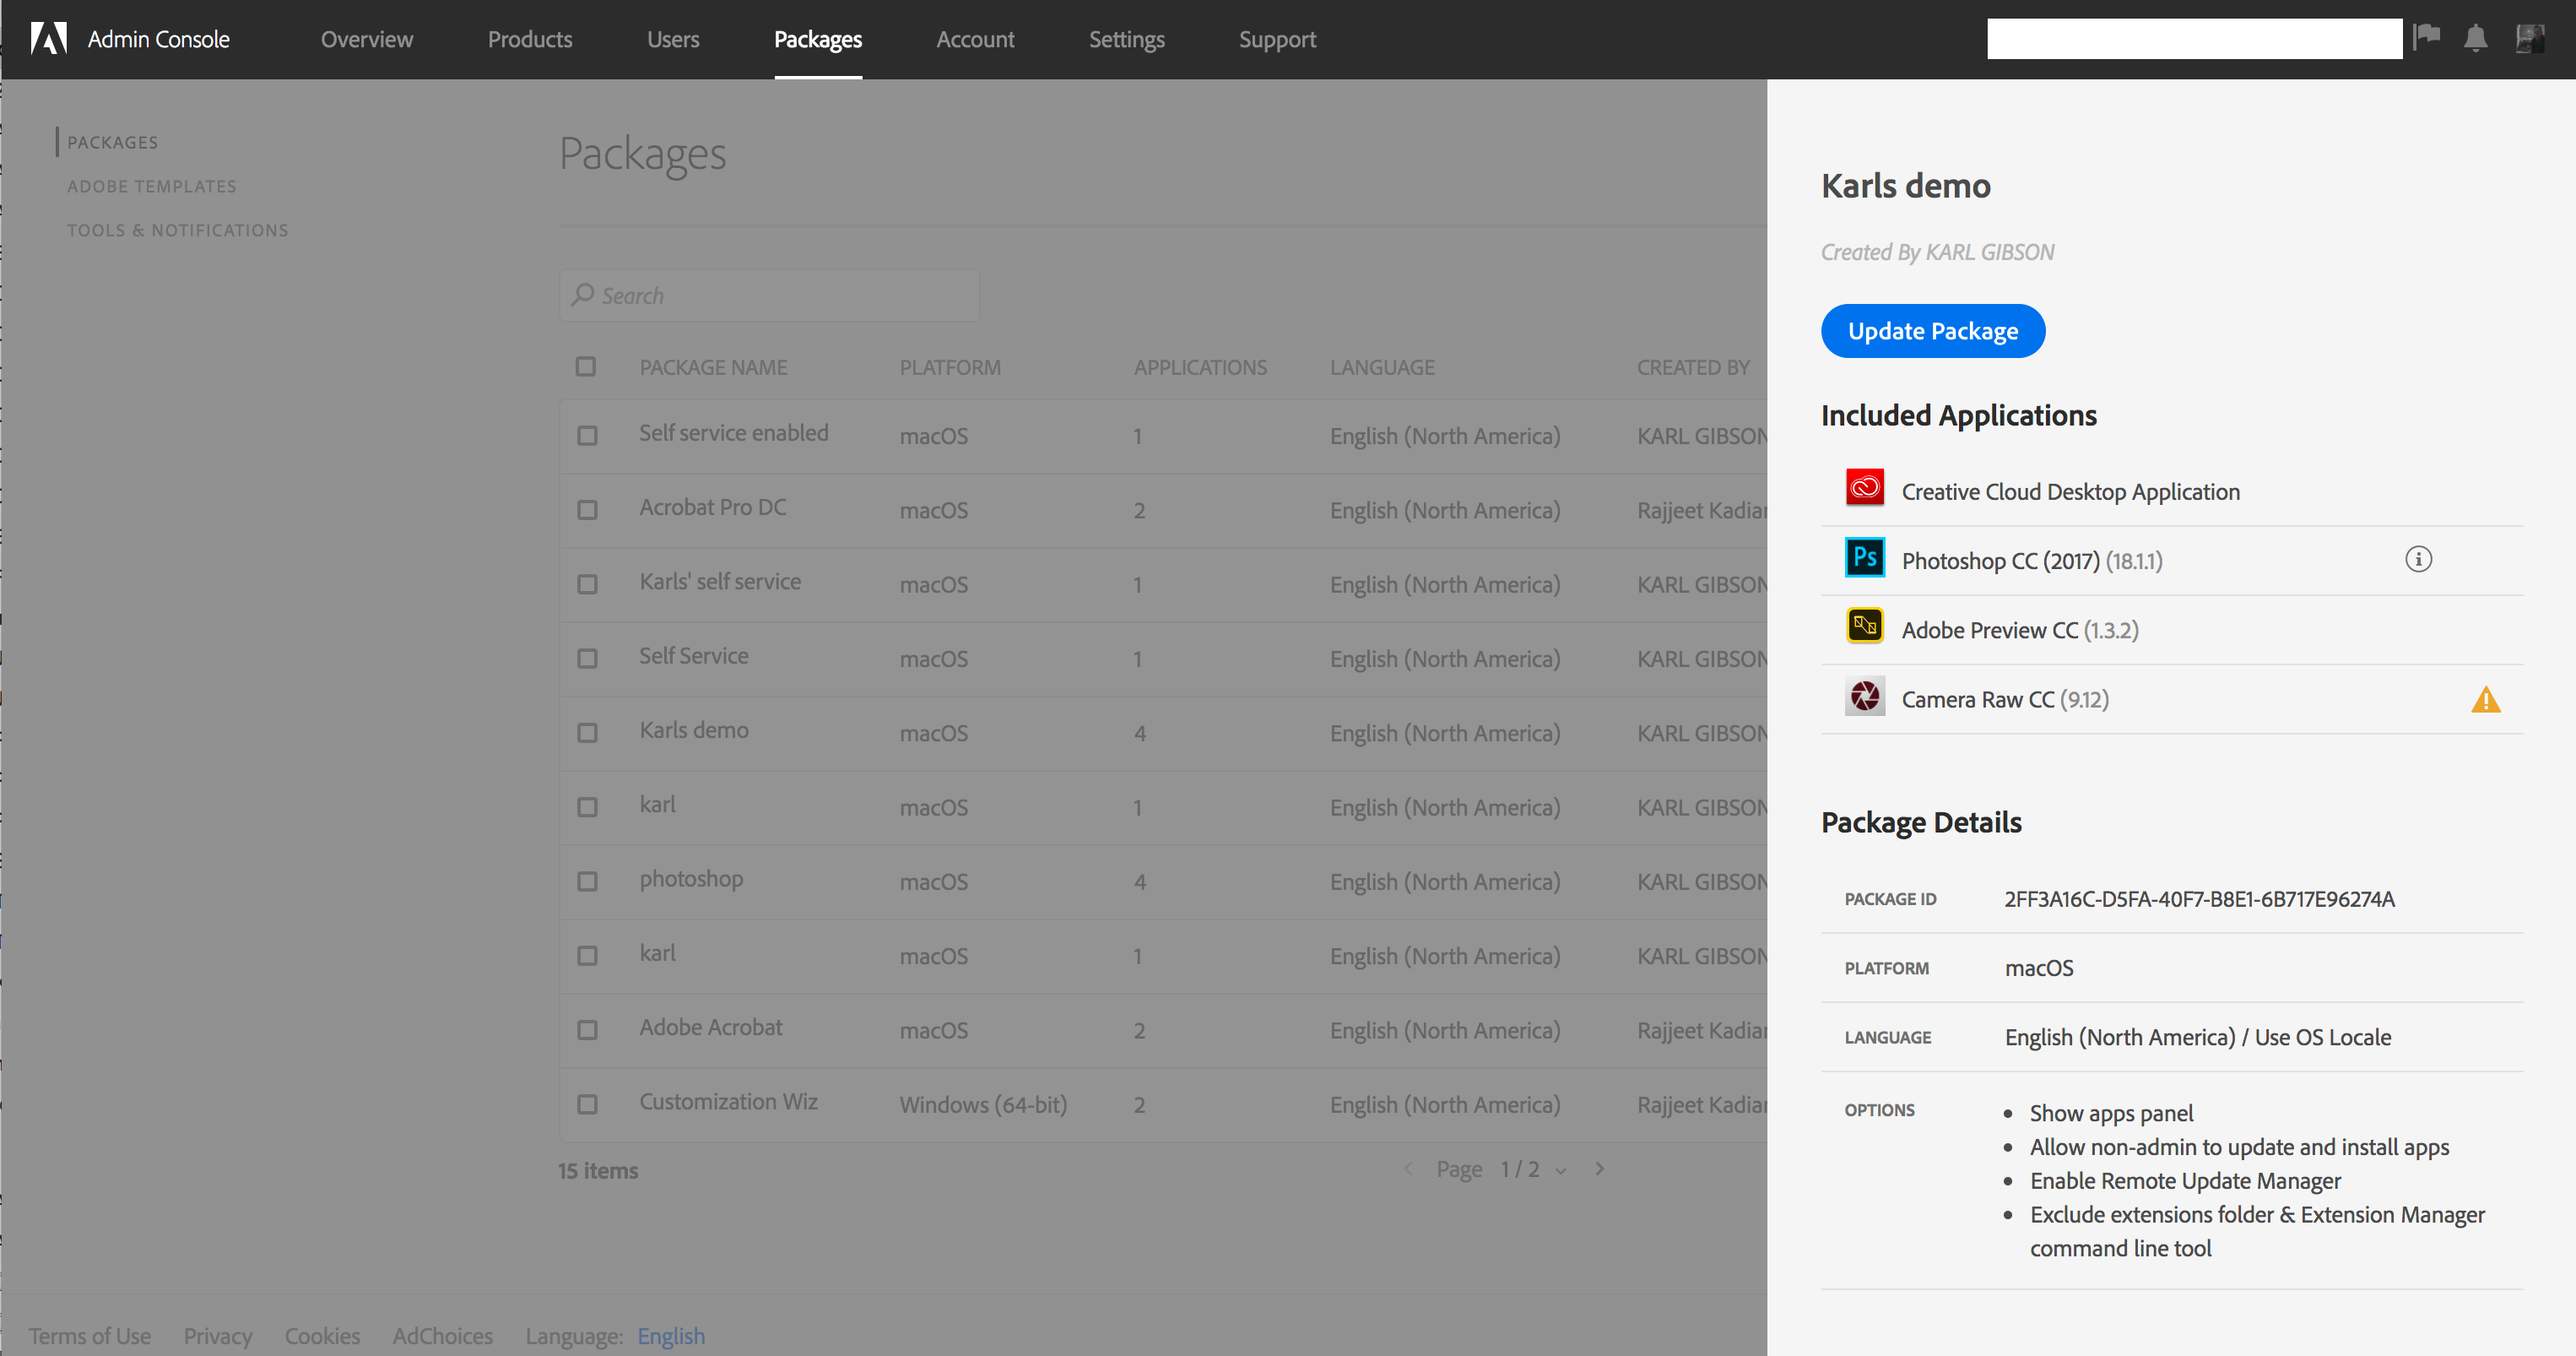Show info for Photoshop CC (2017)
Viewport: 2576px width, 1356px height.
coord(2418,559)
